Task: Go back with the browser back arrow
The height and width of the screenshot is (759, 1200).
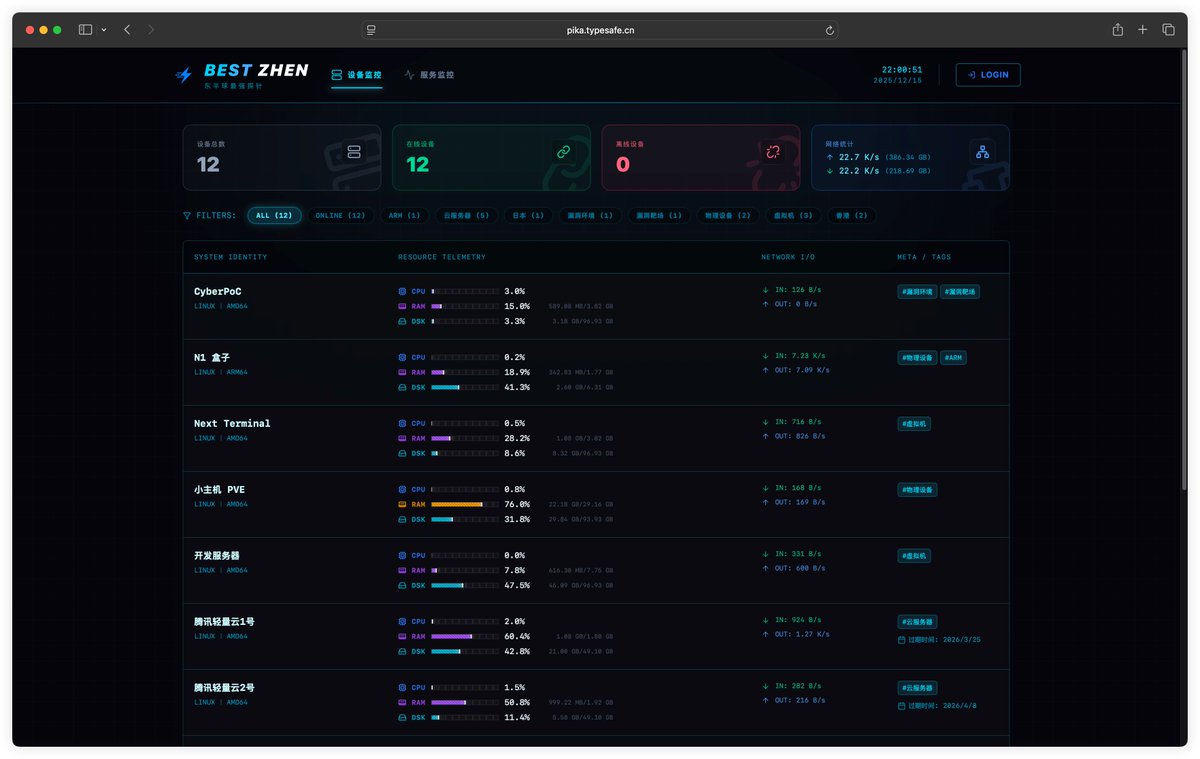Action: click(127, 30)
